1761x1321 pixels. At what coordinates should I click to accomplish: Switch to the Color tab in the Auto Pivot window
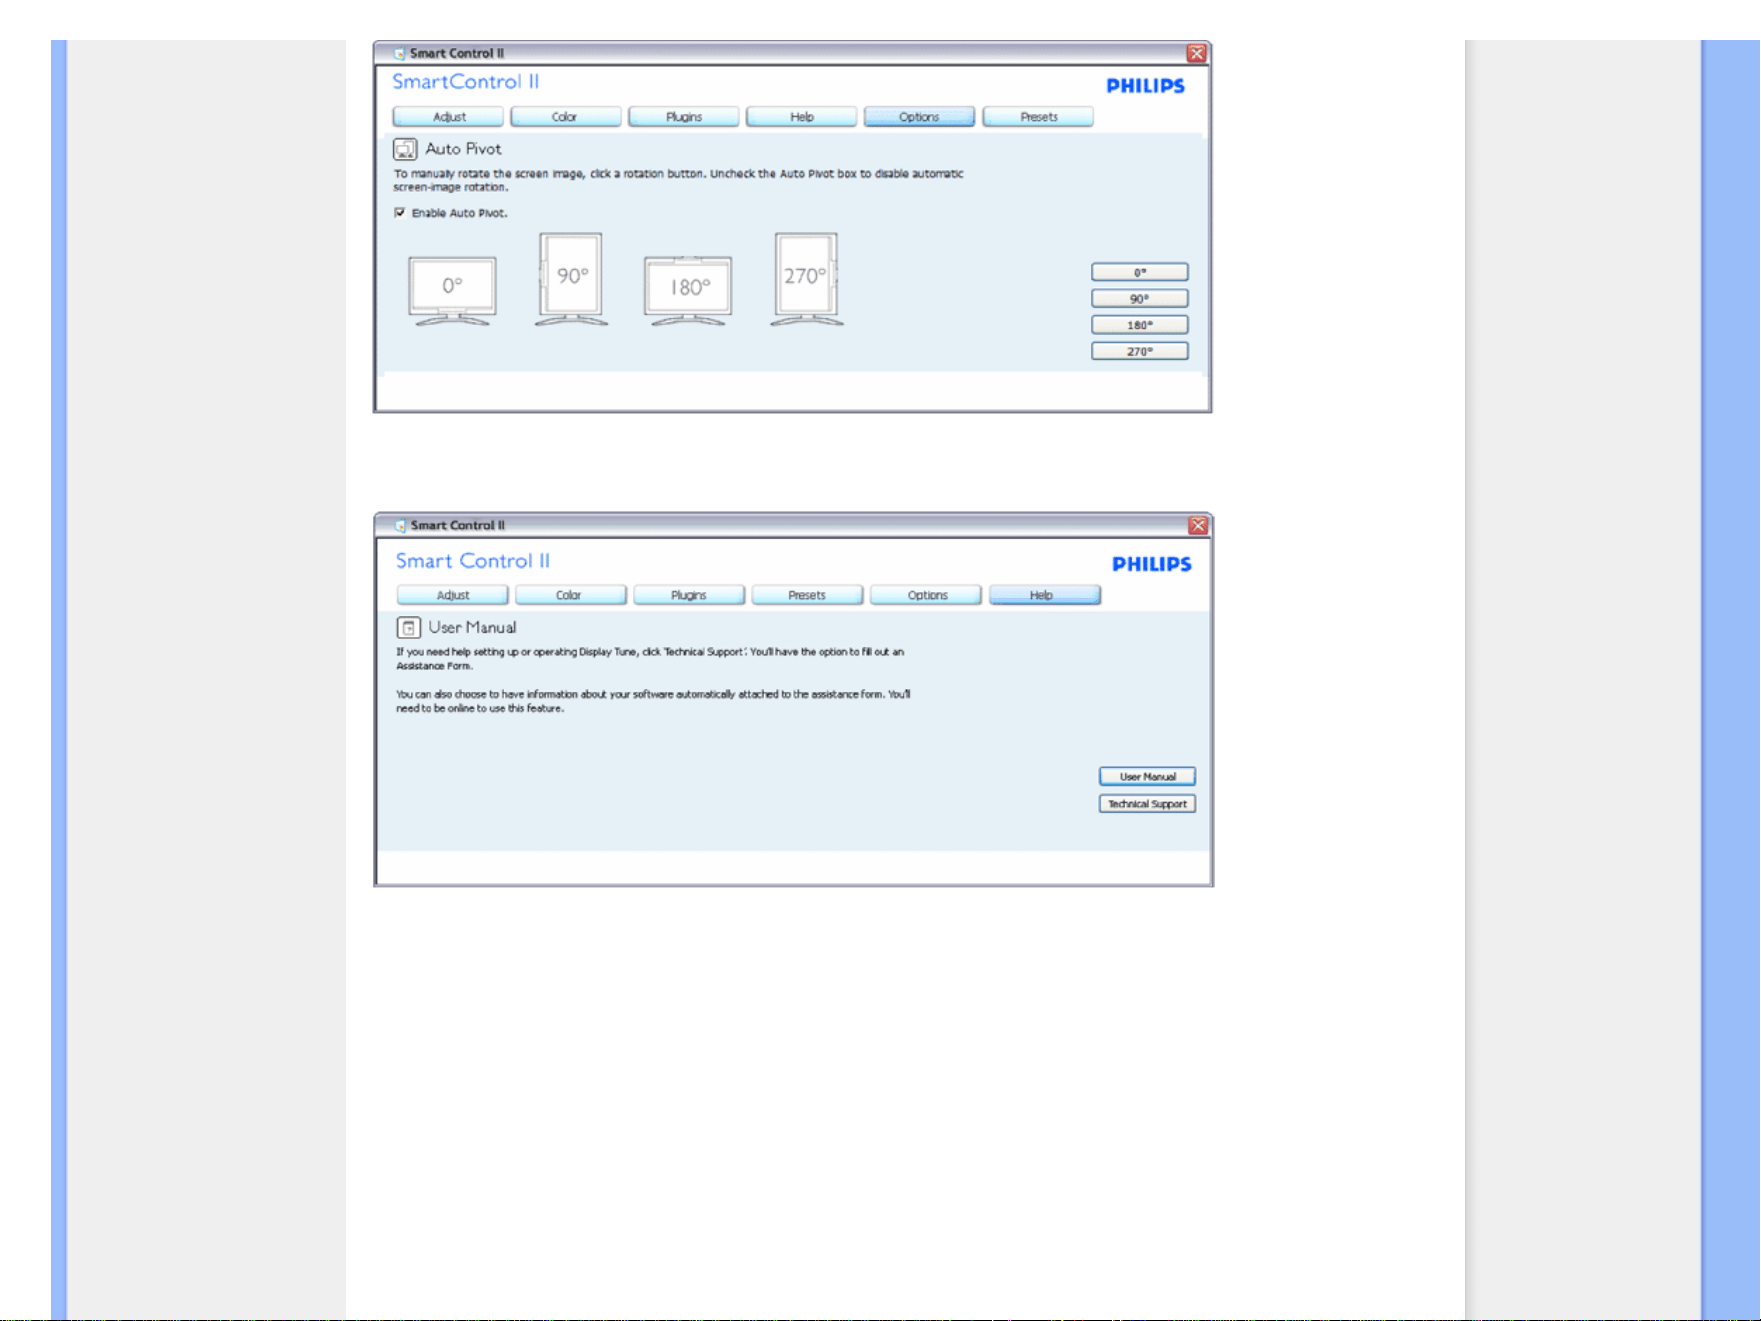click(x=566, y=117)
